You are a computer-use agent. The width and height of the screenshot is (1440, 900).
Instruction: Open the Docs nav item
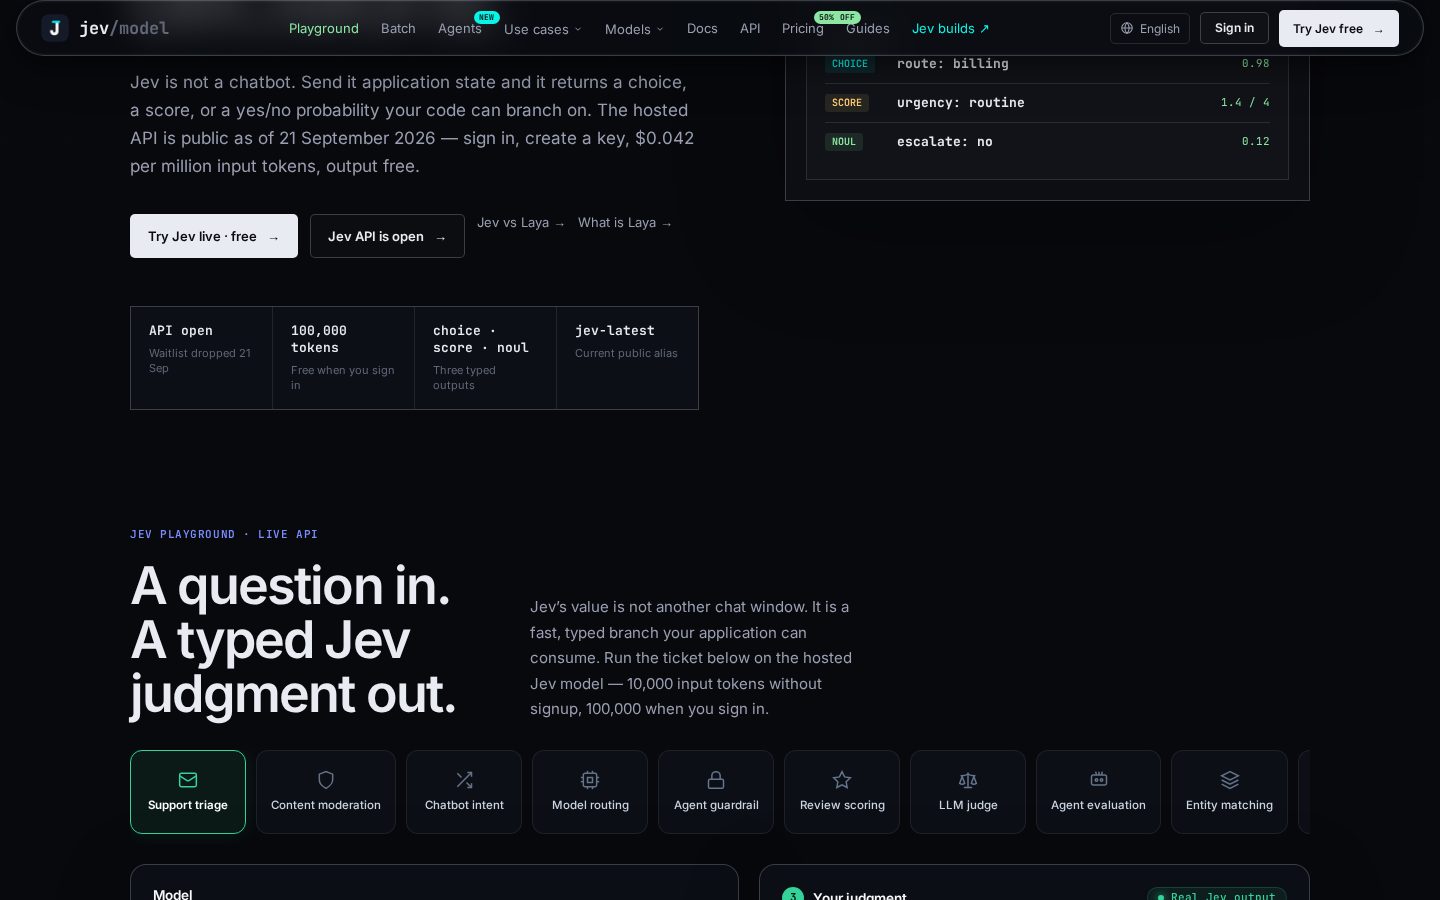702,28
